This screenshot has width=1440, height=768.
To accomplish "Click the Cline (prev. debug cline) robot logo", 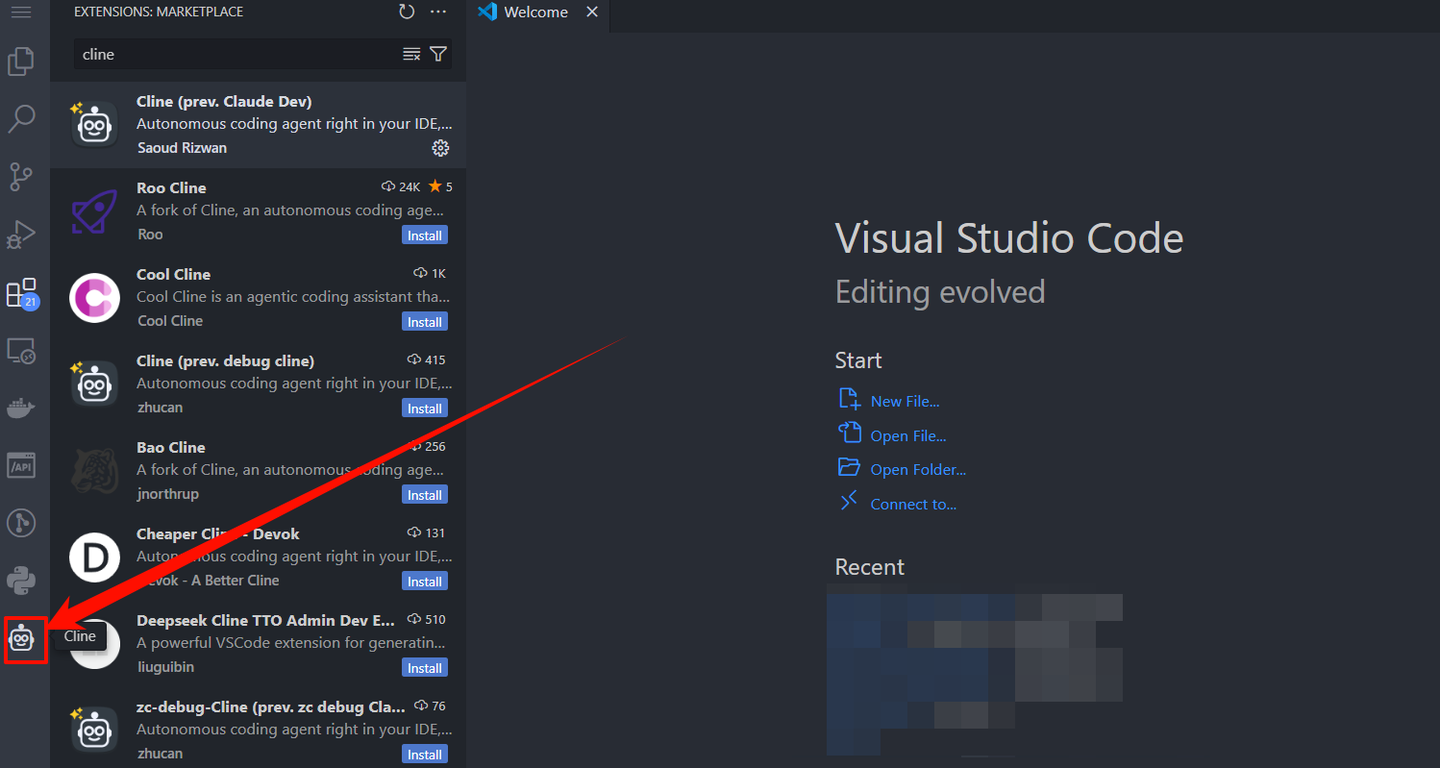I will pyautogui.click(x=94, y=384).
